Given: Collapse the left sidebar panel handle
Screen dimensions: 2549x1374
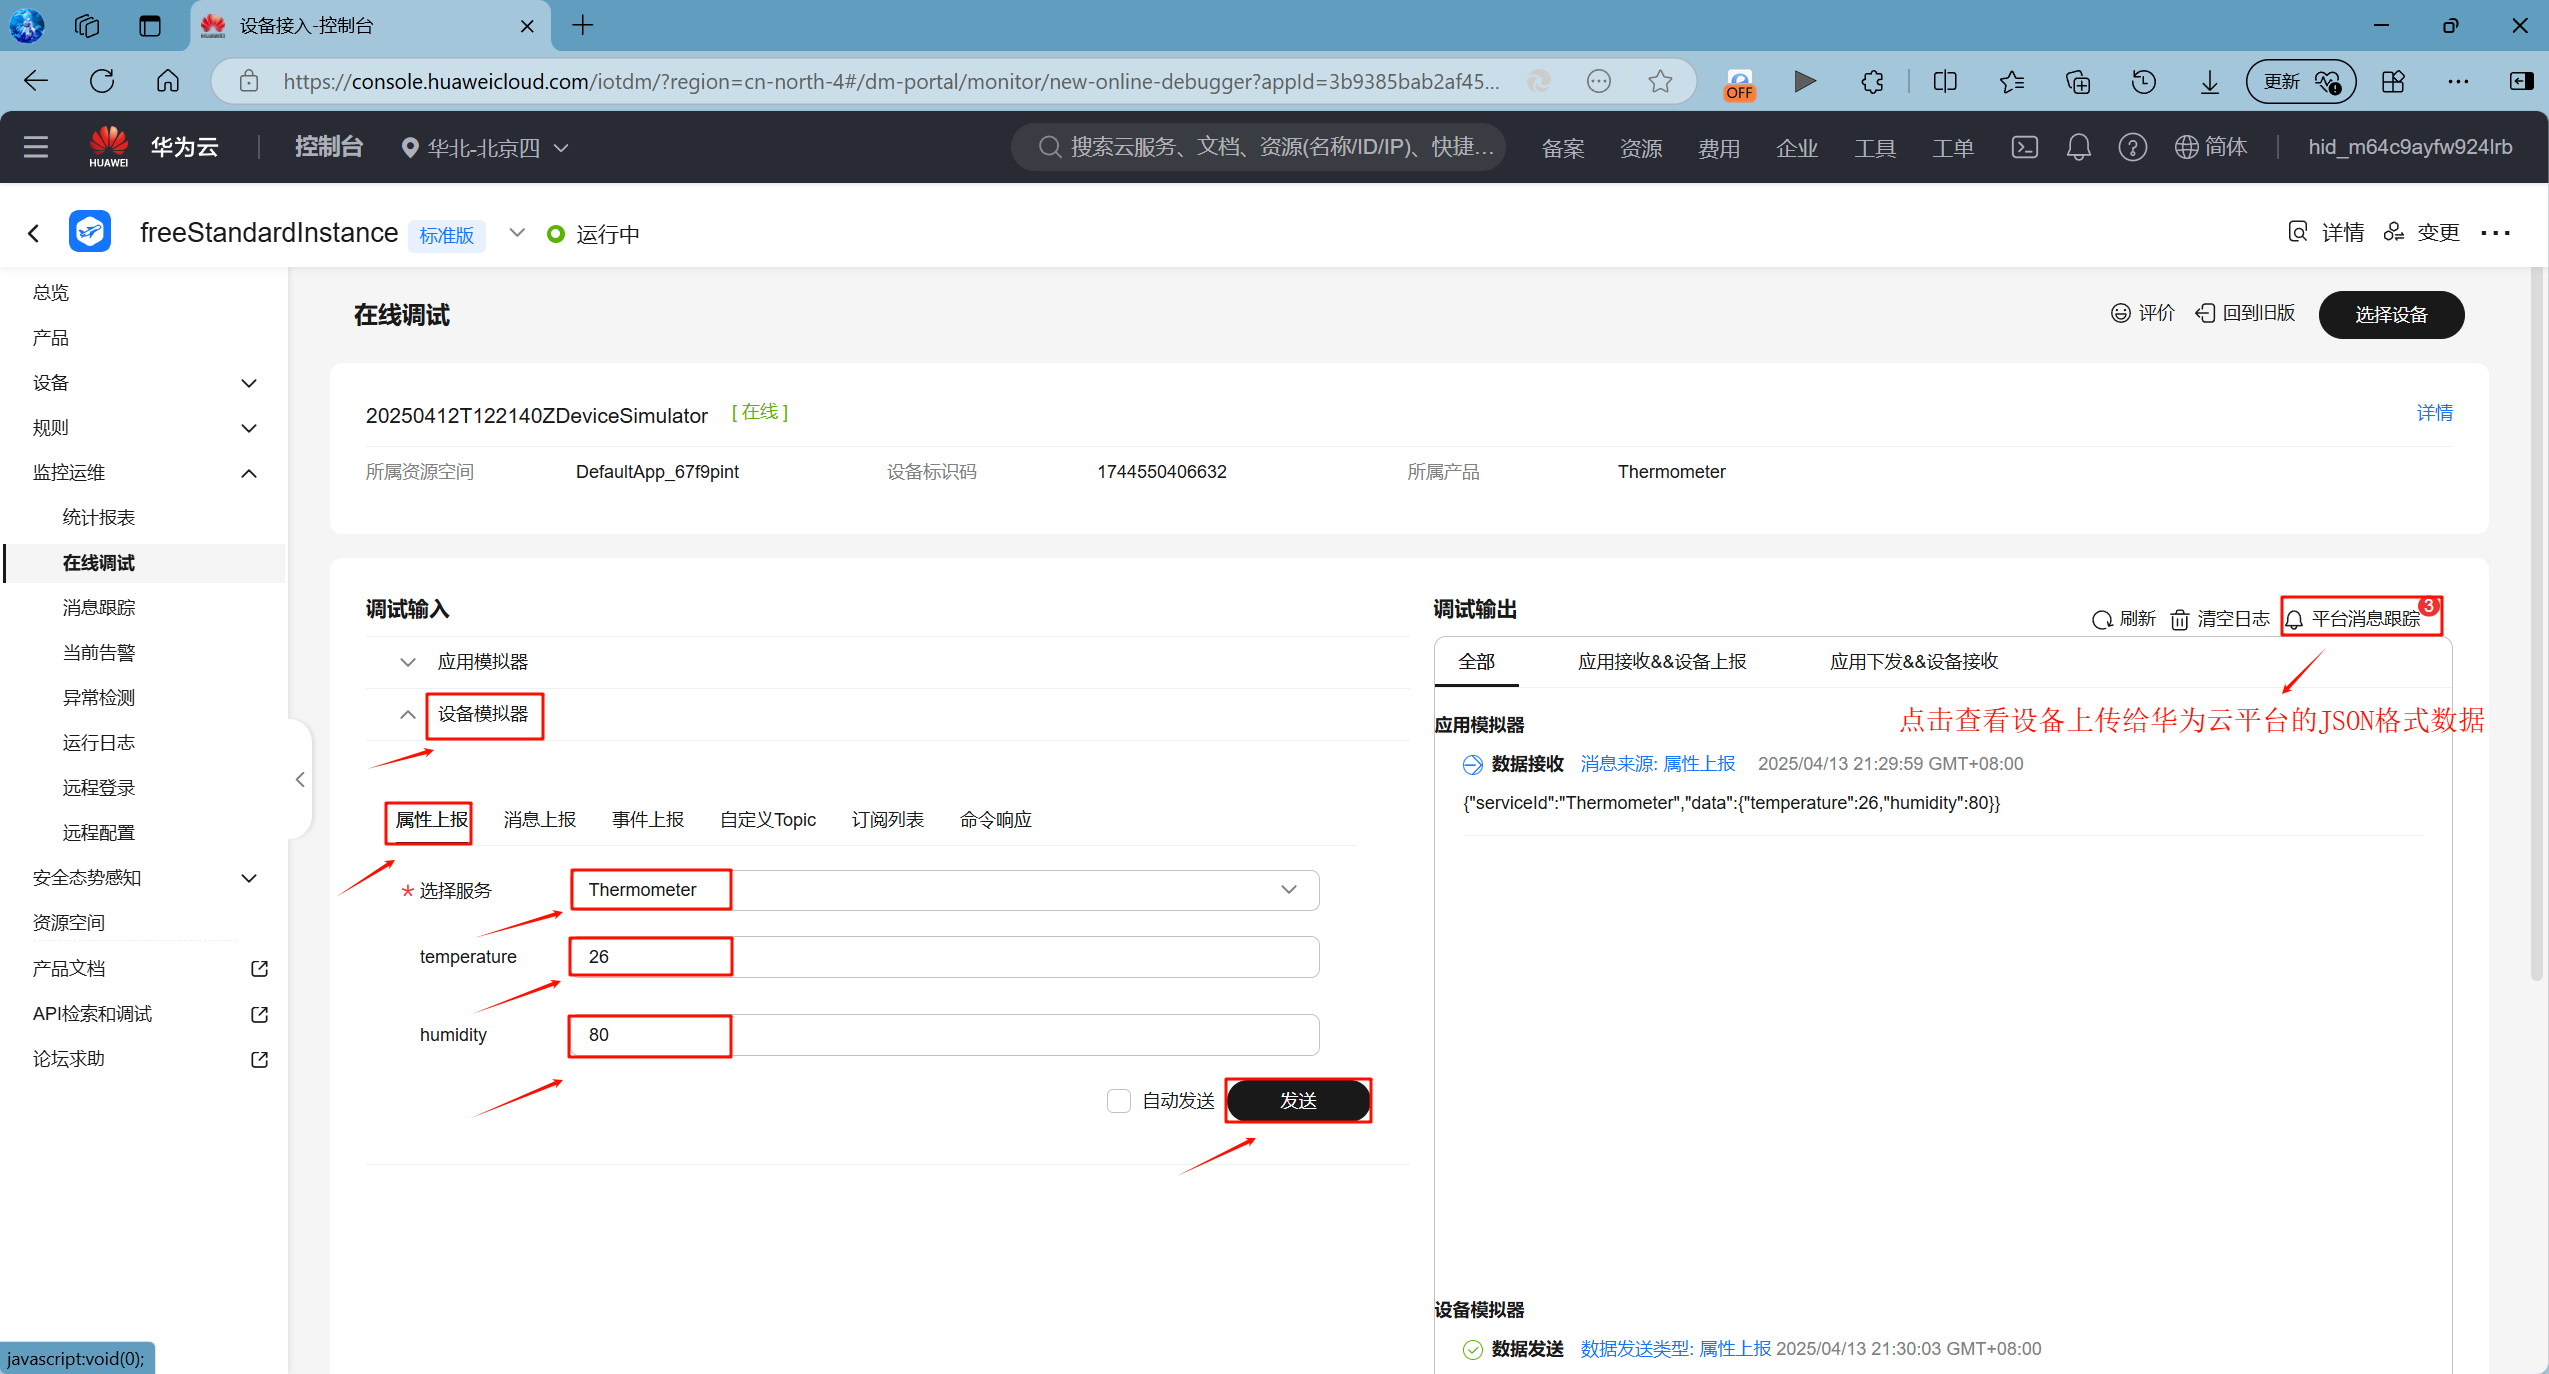Looking at the screenshot, I should [x=299, y=779].
